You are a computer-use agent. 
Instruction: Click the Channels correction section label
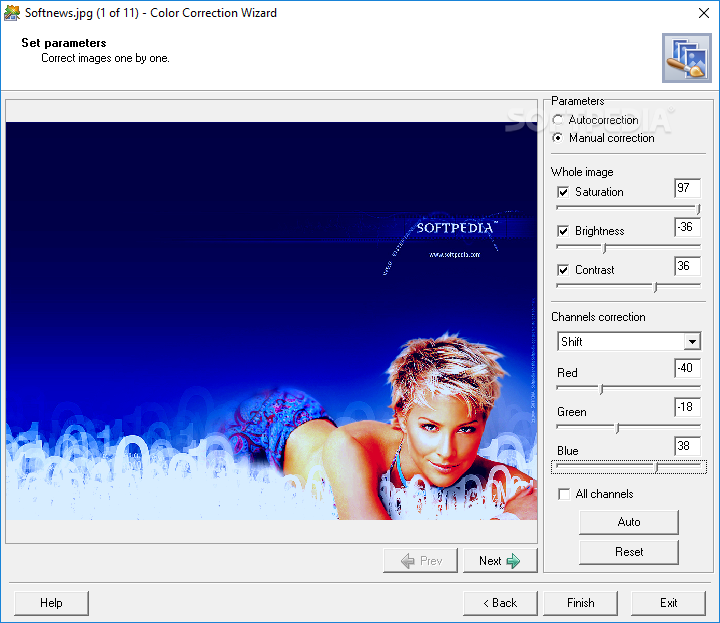tap(598, 317)
